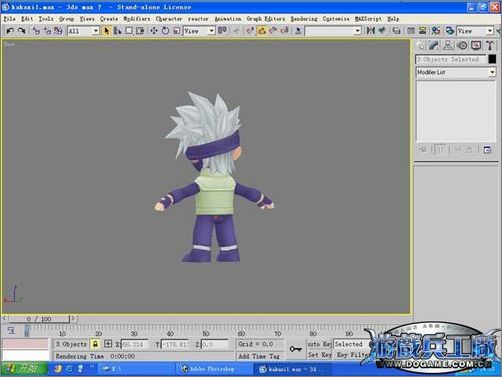This screenshot has width=502, height=377.
Task: Activate the Select Object arrow tool
Action: coord(106,31)
